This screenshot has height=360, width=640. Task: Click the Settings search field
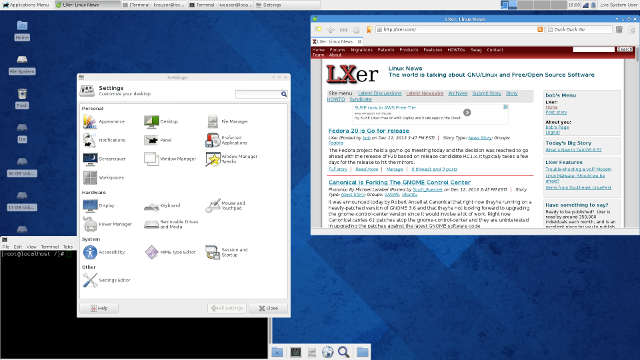coord(261,94)
